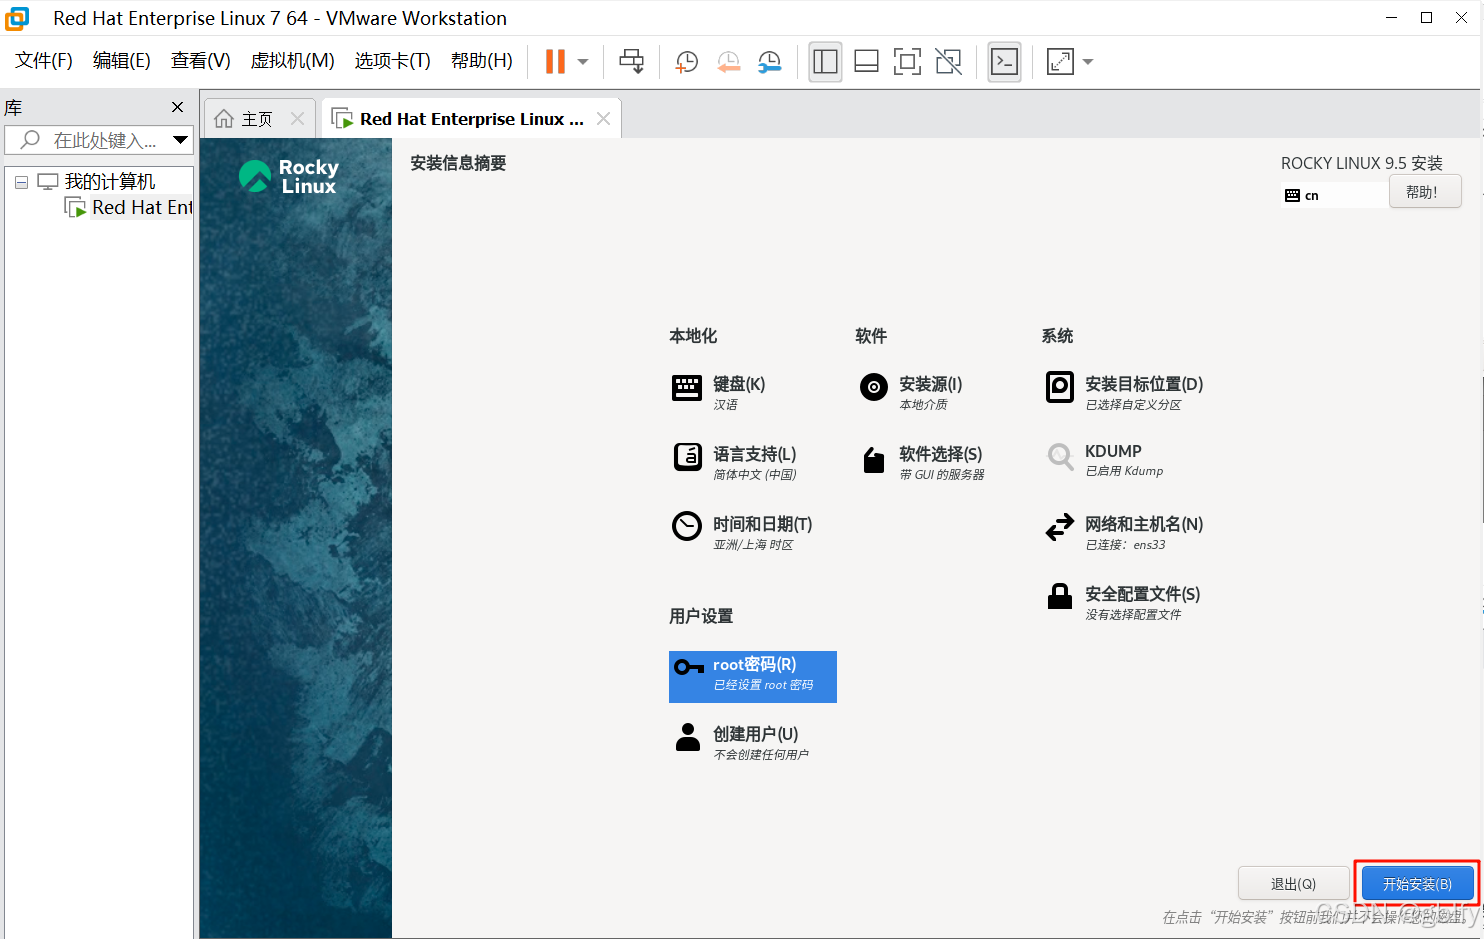The height and width of the screenshot is (939, 1484).
Task: Open 语言支持(L) language support
Action: click(736, 462)
